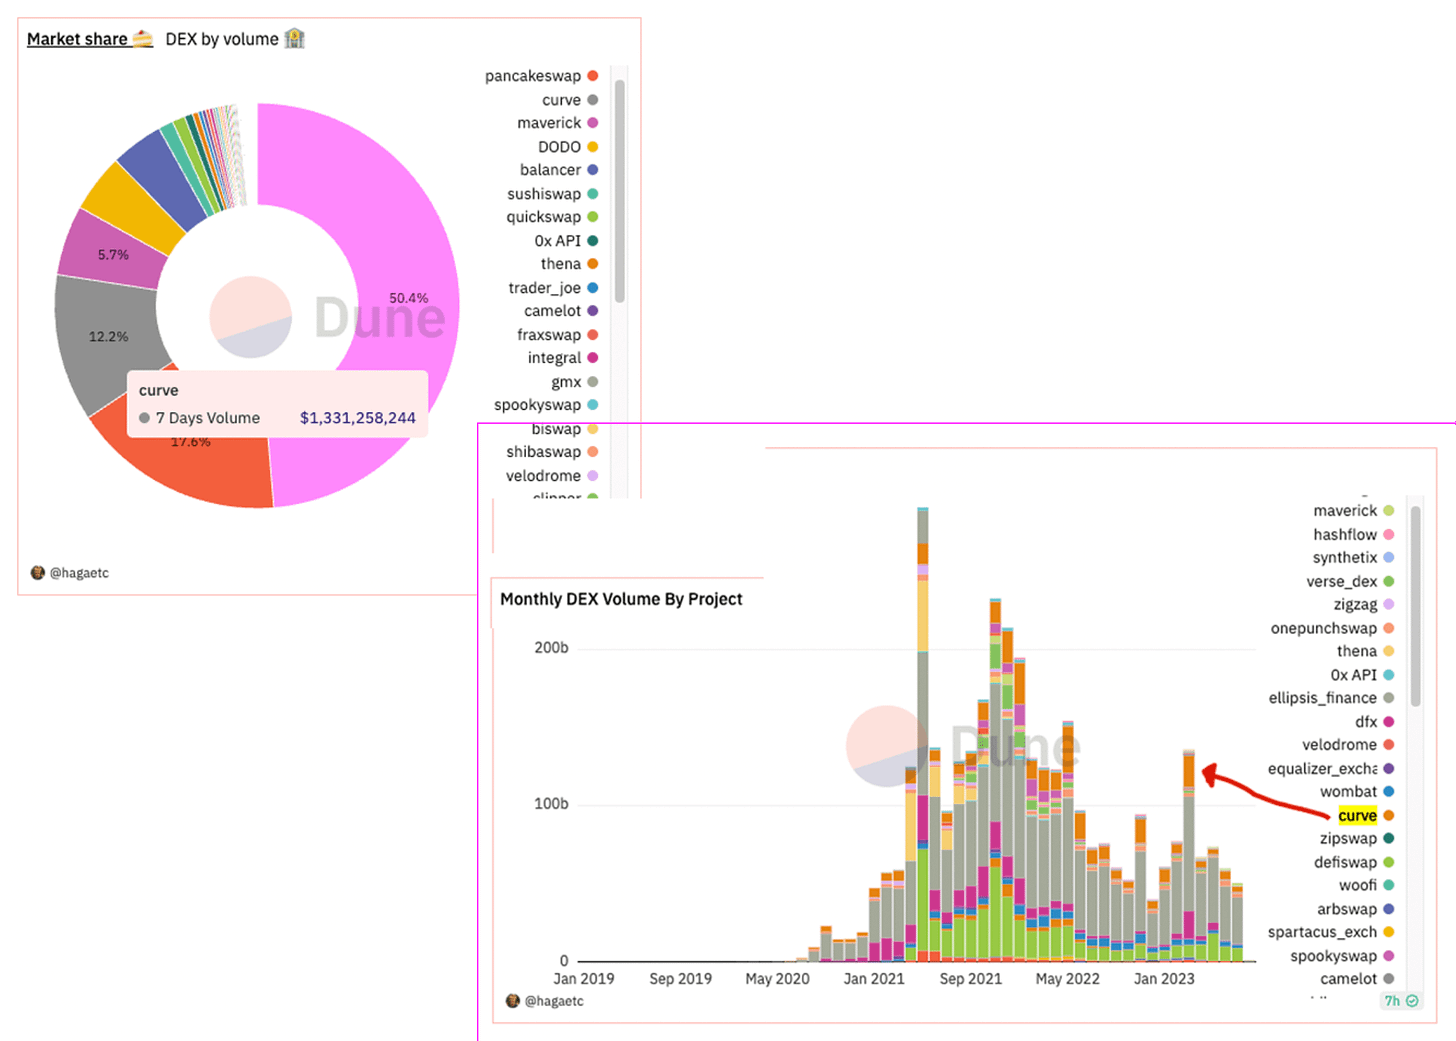Image resolution: width=1456 pixels, height=1041 pixels.
Task: Click the avatar icon beside @hagaetc under pie chart
Action: click(38, 573)
